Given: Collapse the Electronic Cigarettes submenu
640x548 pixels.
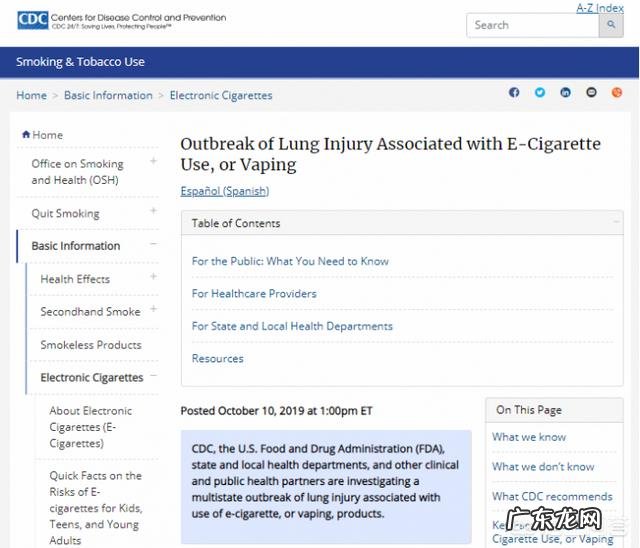Looking at the screenshot, I should click(153, 375).
